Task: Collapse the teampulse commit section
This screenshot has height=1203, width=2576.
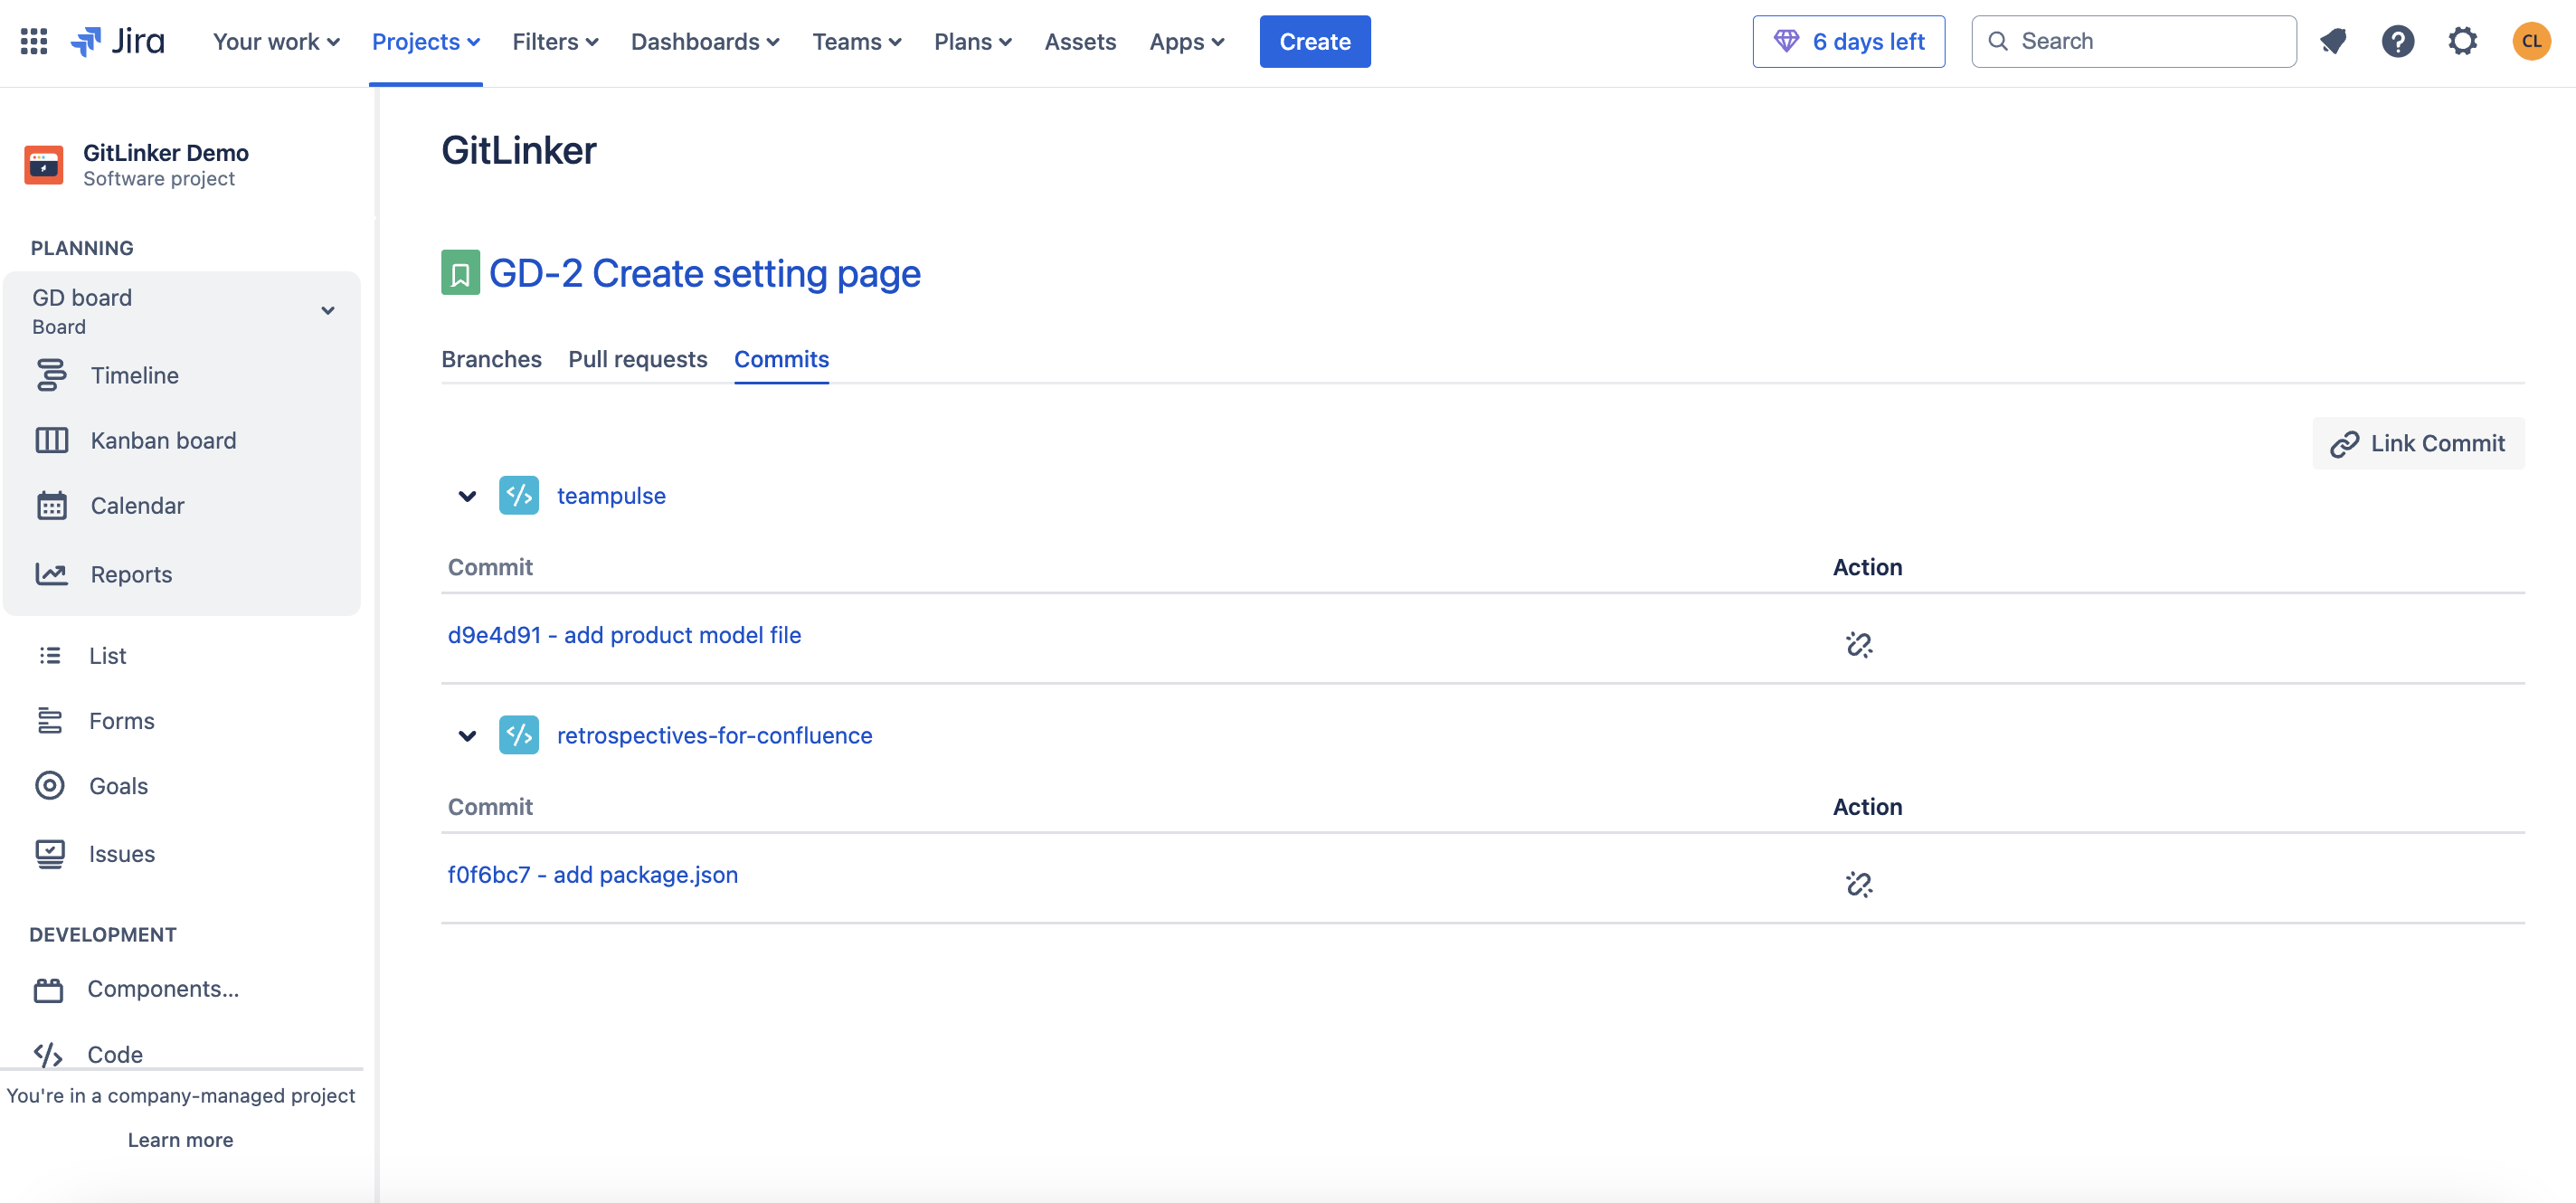Action: click(466, 495)
